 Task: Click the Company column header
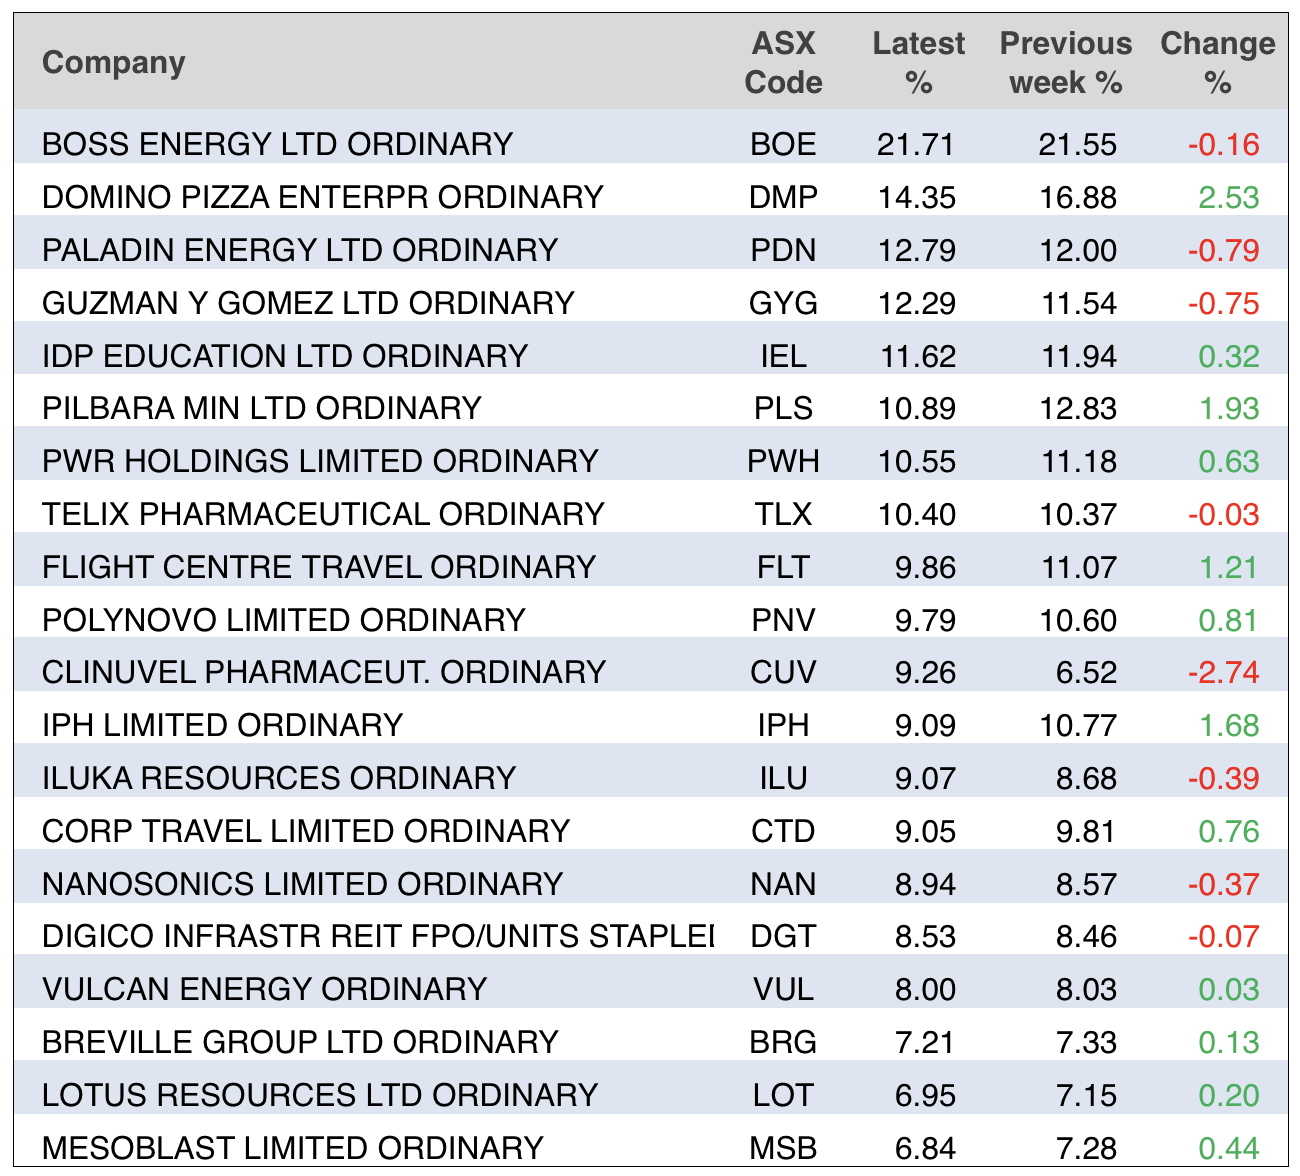(x=114, y=62)
